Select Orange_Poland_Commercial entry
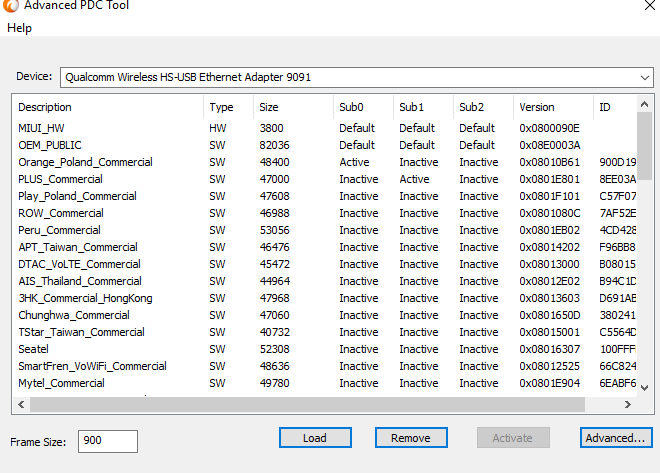Screen dimensions: 660x473 (85, 162)
